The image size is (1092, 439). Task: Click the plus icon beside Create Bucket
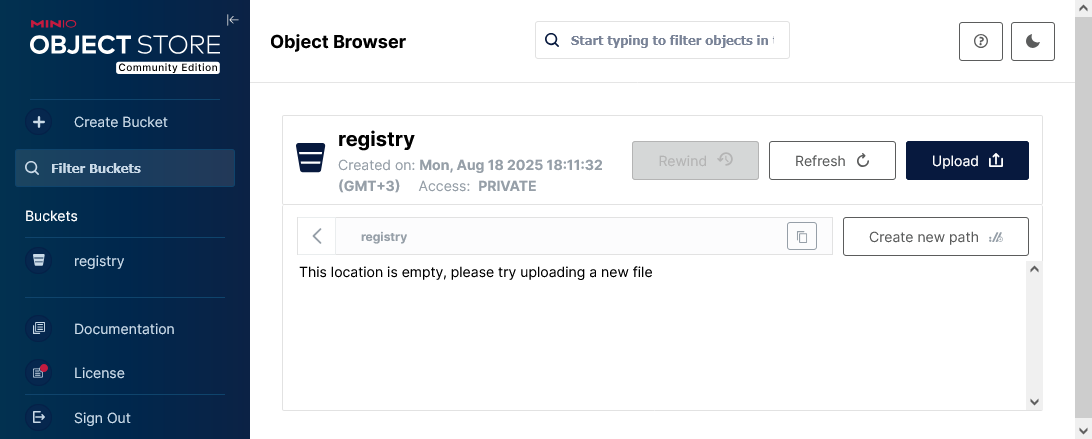coord(39,122)
